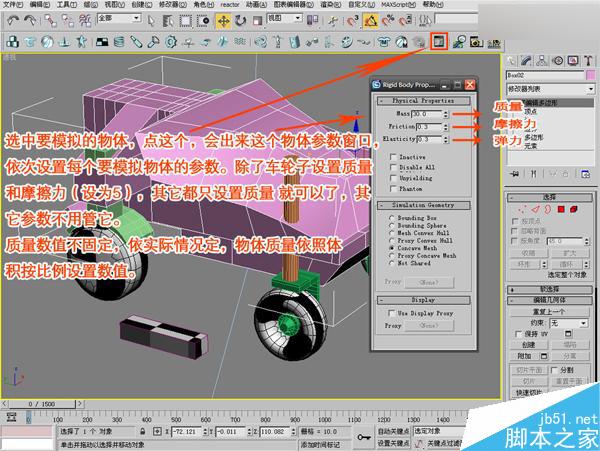Viewport: 600px width, 451px height.
Task: Click the reactor Preview Animation camera icon
Action: point(476,42)
